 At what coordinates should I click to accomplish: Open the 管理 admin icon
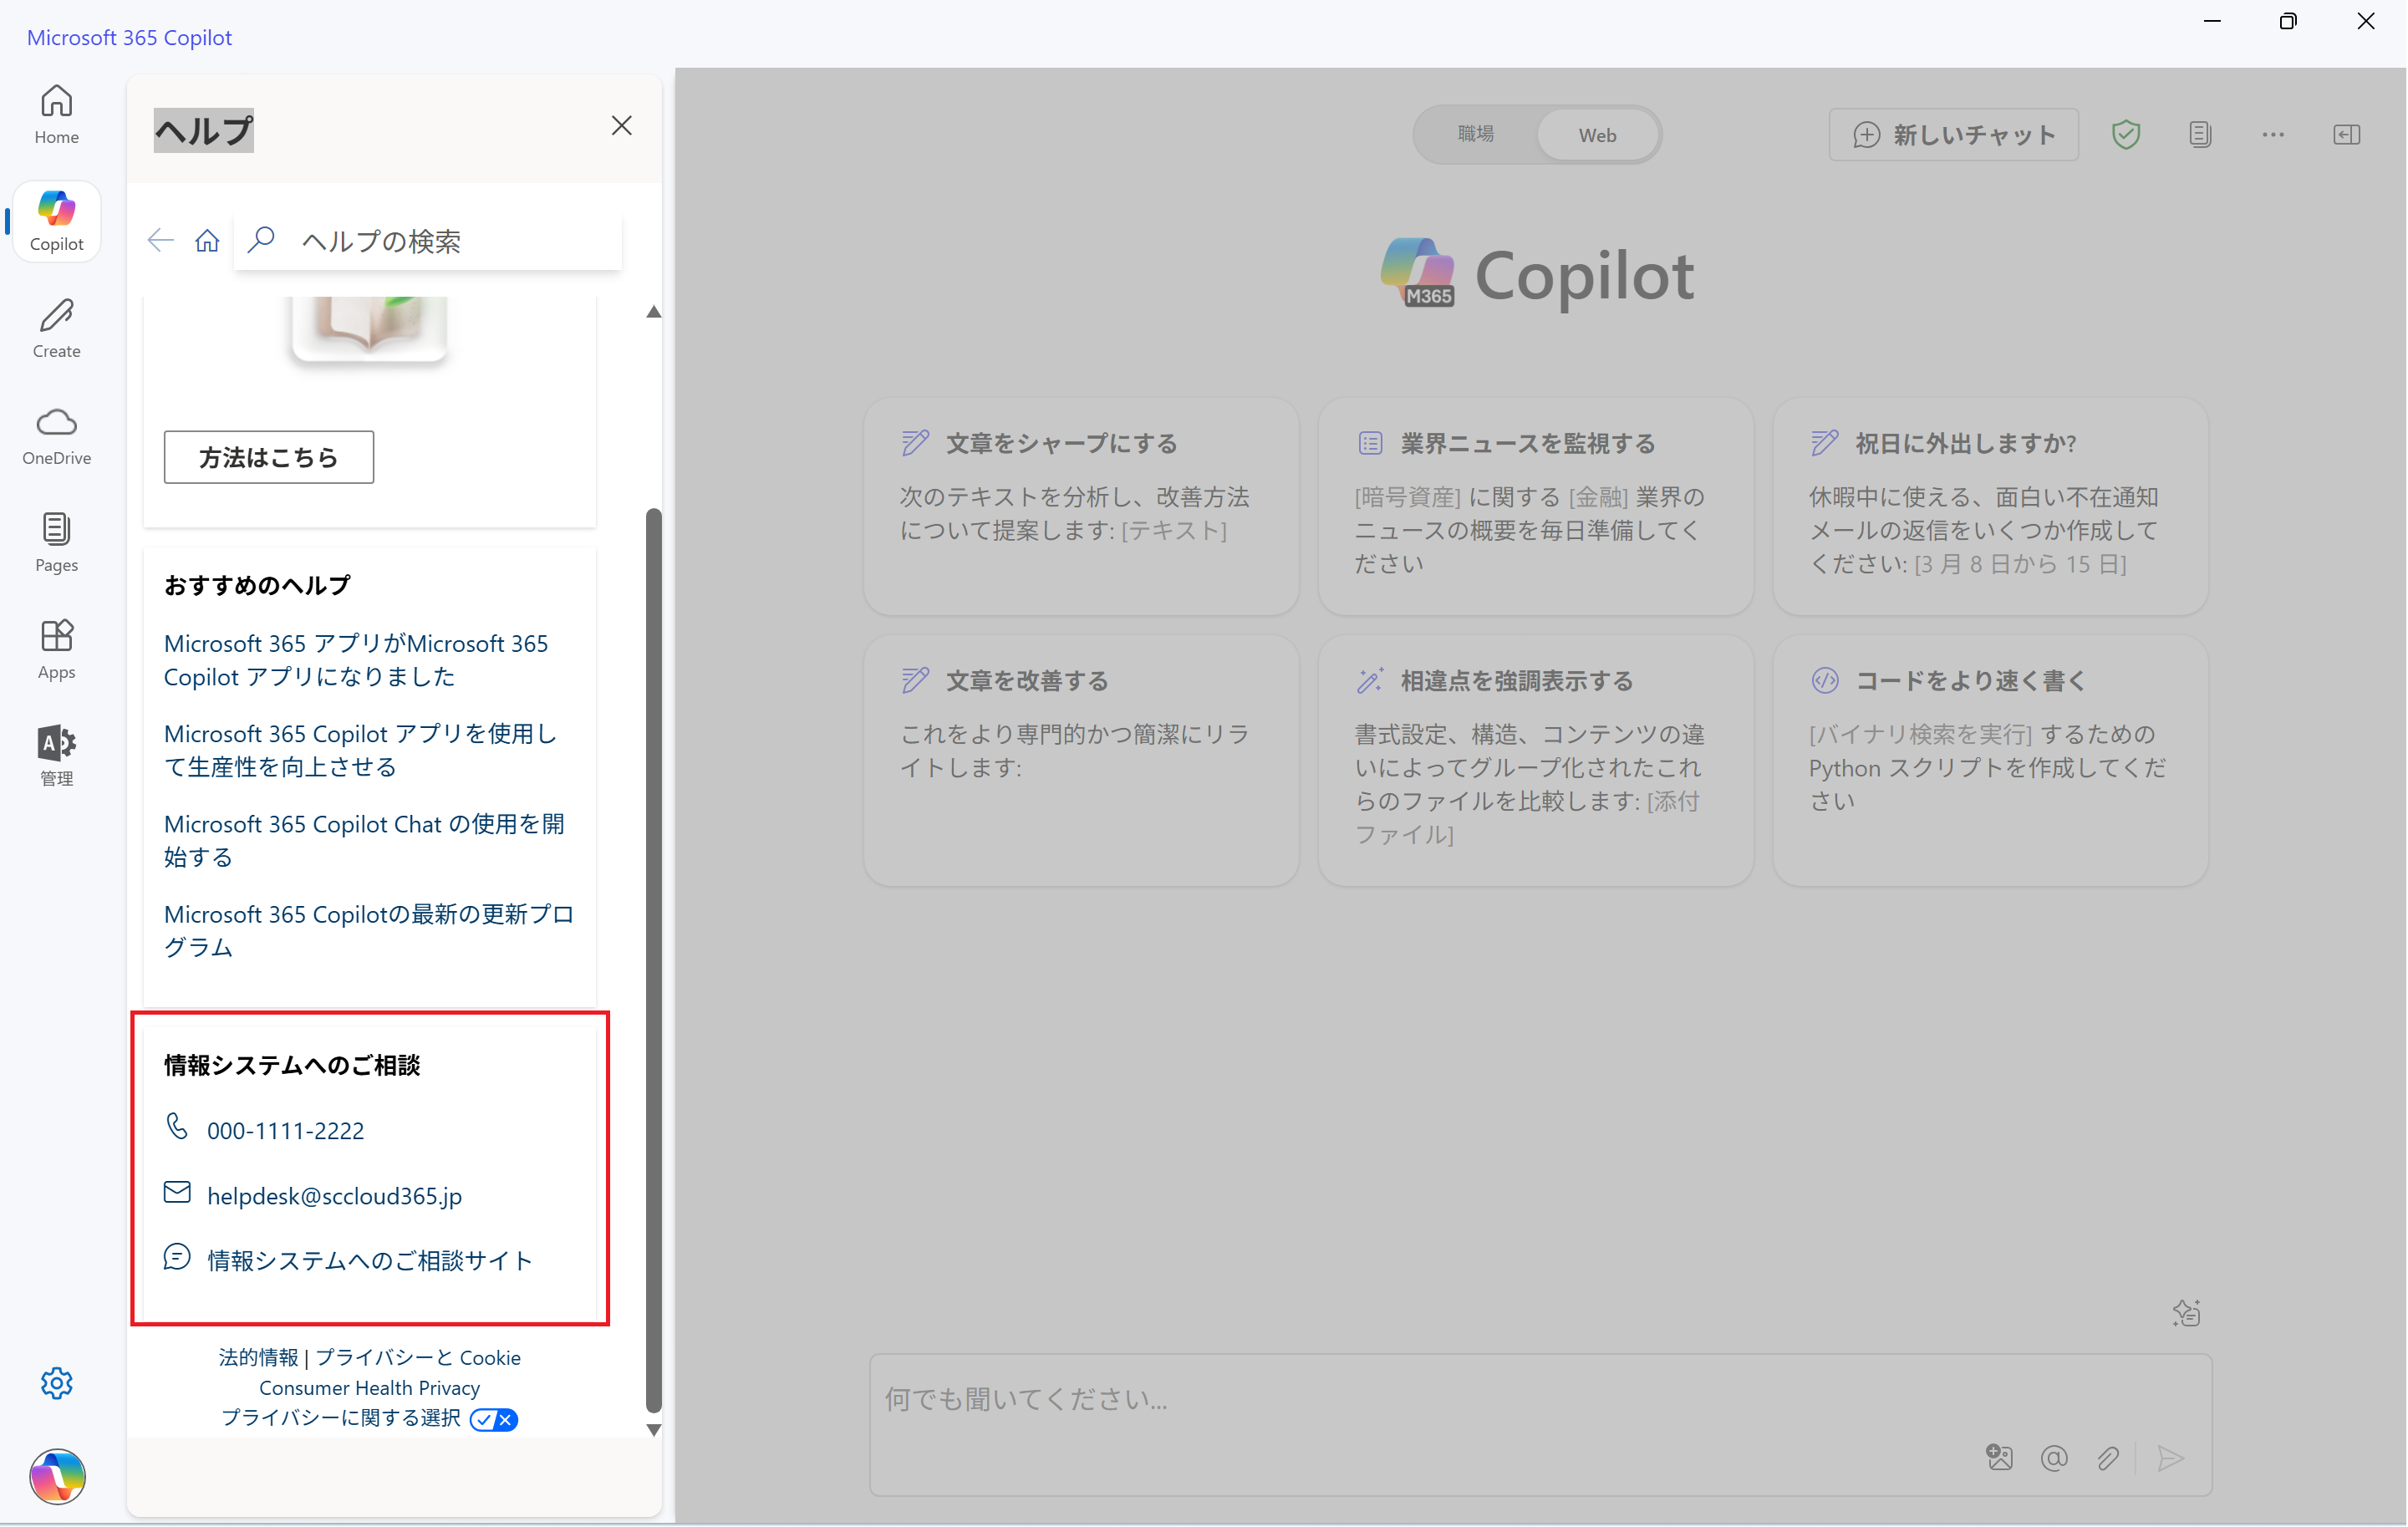pos(56,756)
